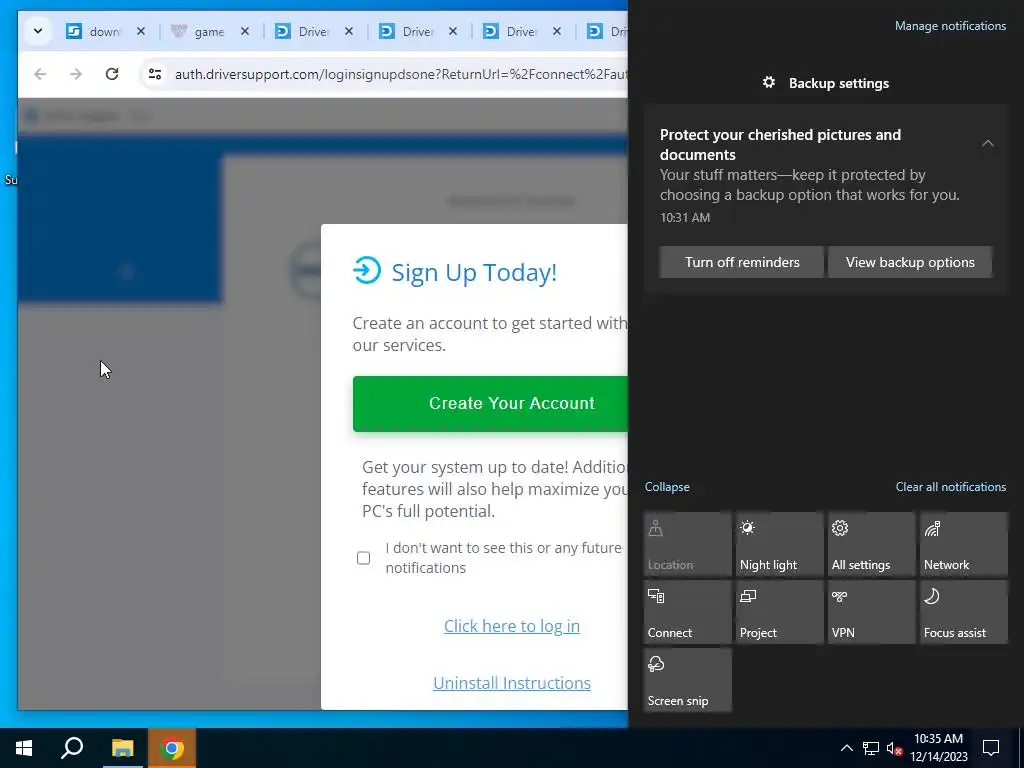1024x768 pixels.
Task: Collapse the quick actions panel
Action: coord(667,487)
